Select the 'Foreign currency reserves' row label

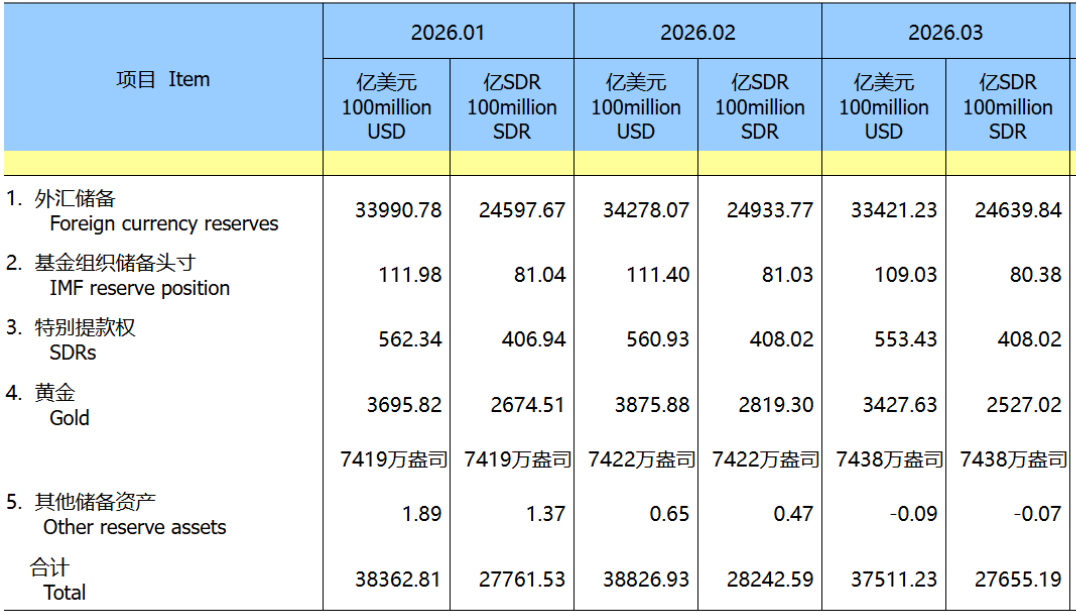click(x=163, y=224)
